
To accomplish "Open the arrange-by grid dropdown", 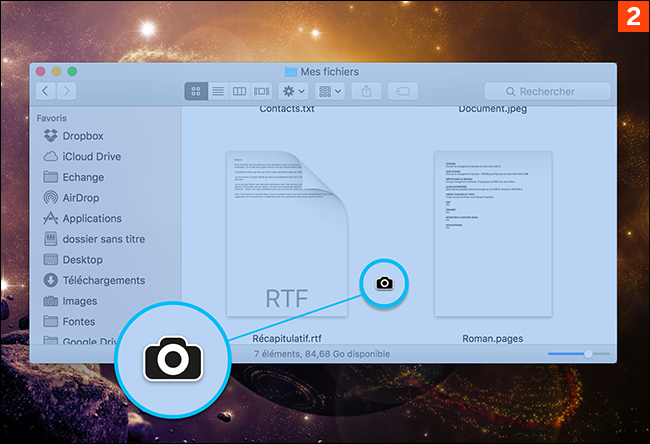I will click(331, 91).
